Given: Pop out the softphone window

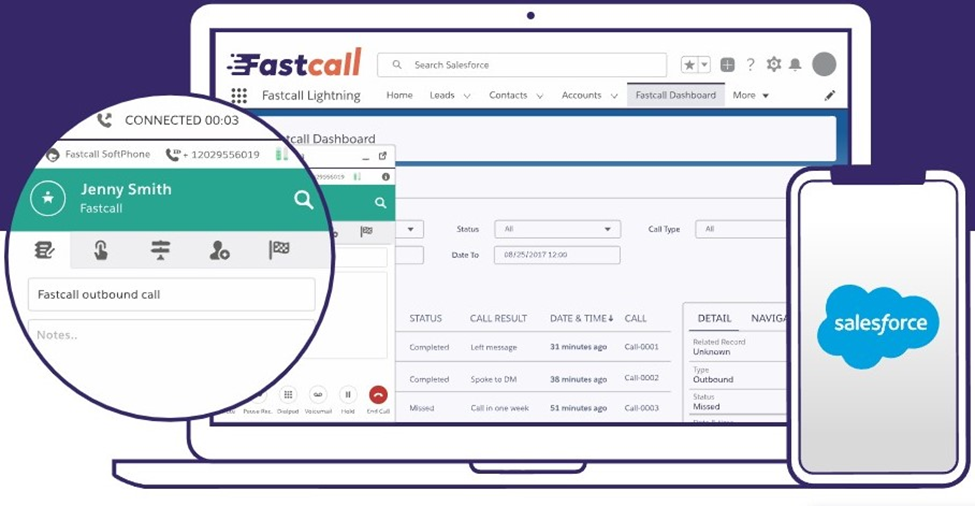Looking at the screenshot, I should (382, 155).
